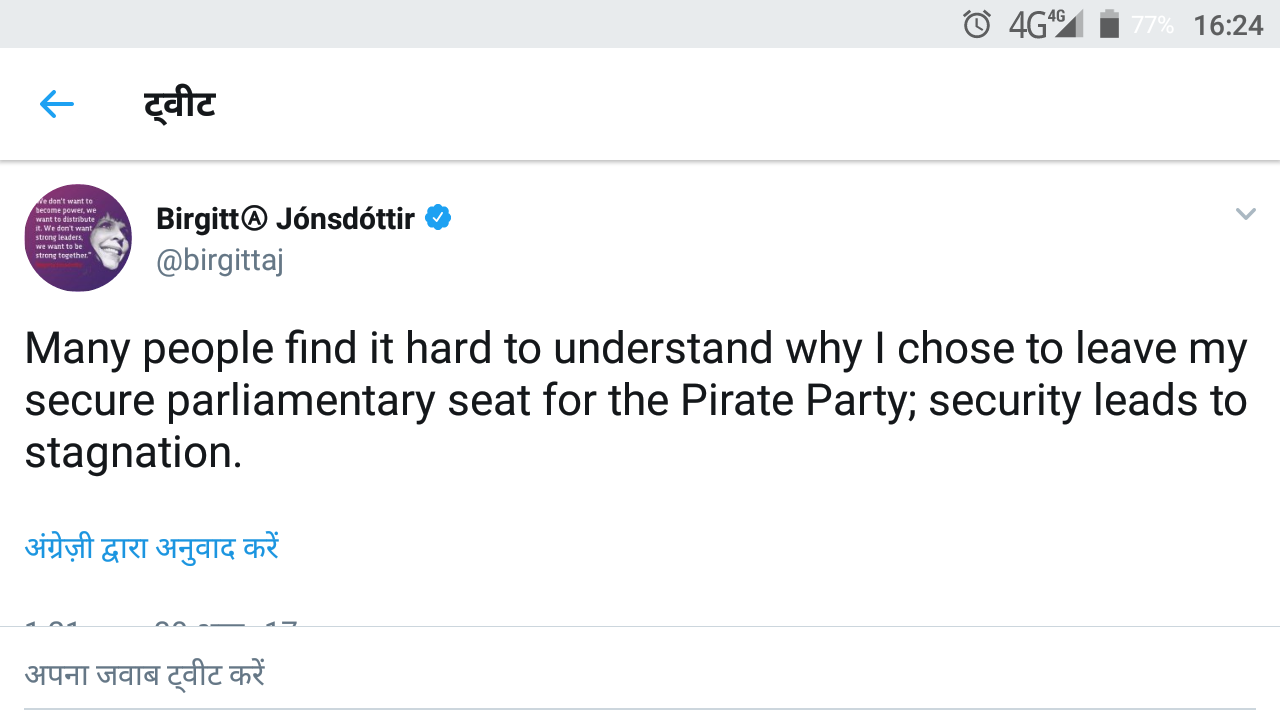The image size is (1280, 720).
Task: Tap the 77% battery percentage
Action: 1152,24
